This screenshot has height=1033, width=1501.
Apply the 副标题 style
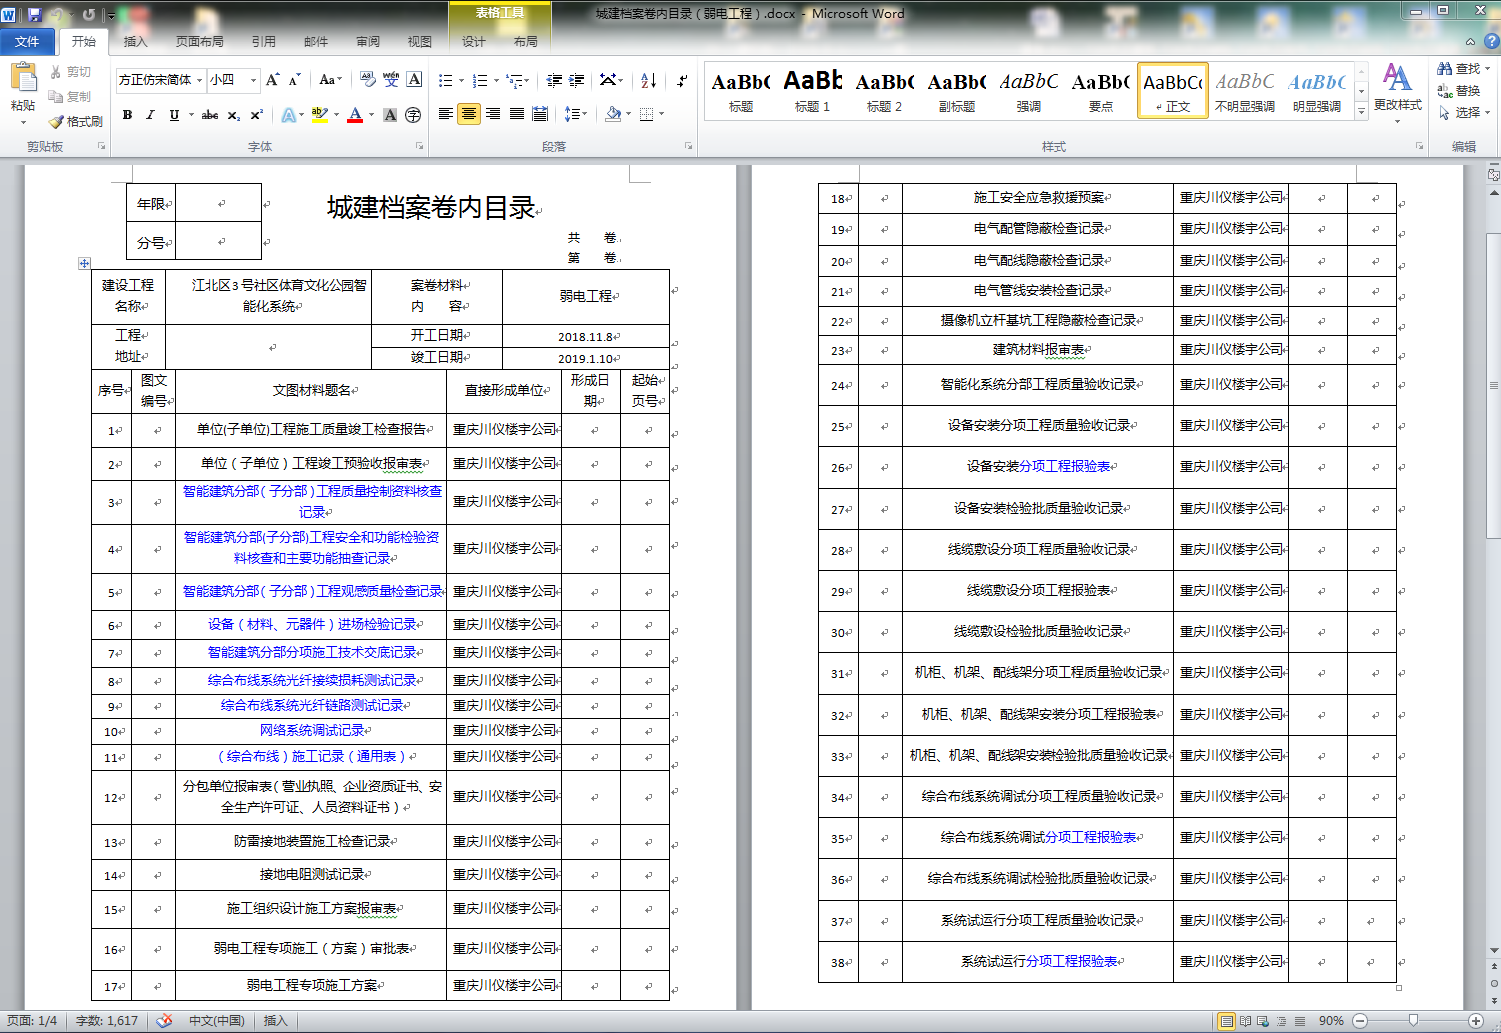(956, 90)
